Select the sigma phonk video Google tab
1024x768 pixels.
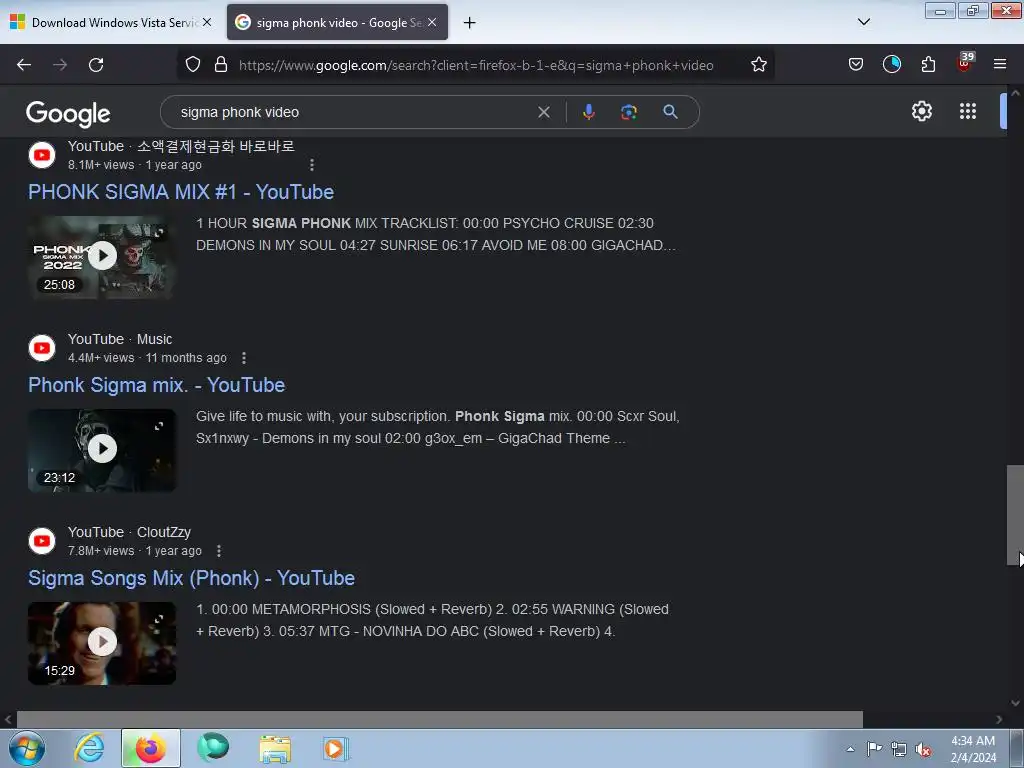[337, 22]
